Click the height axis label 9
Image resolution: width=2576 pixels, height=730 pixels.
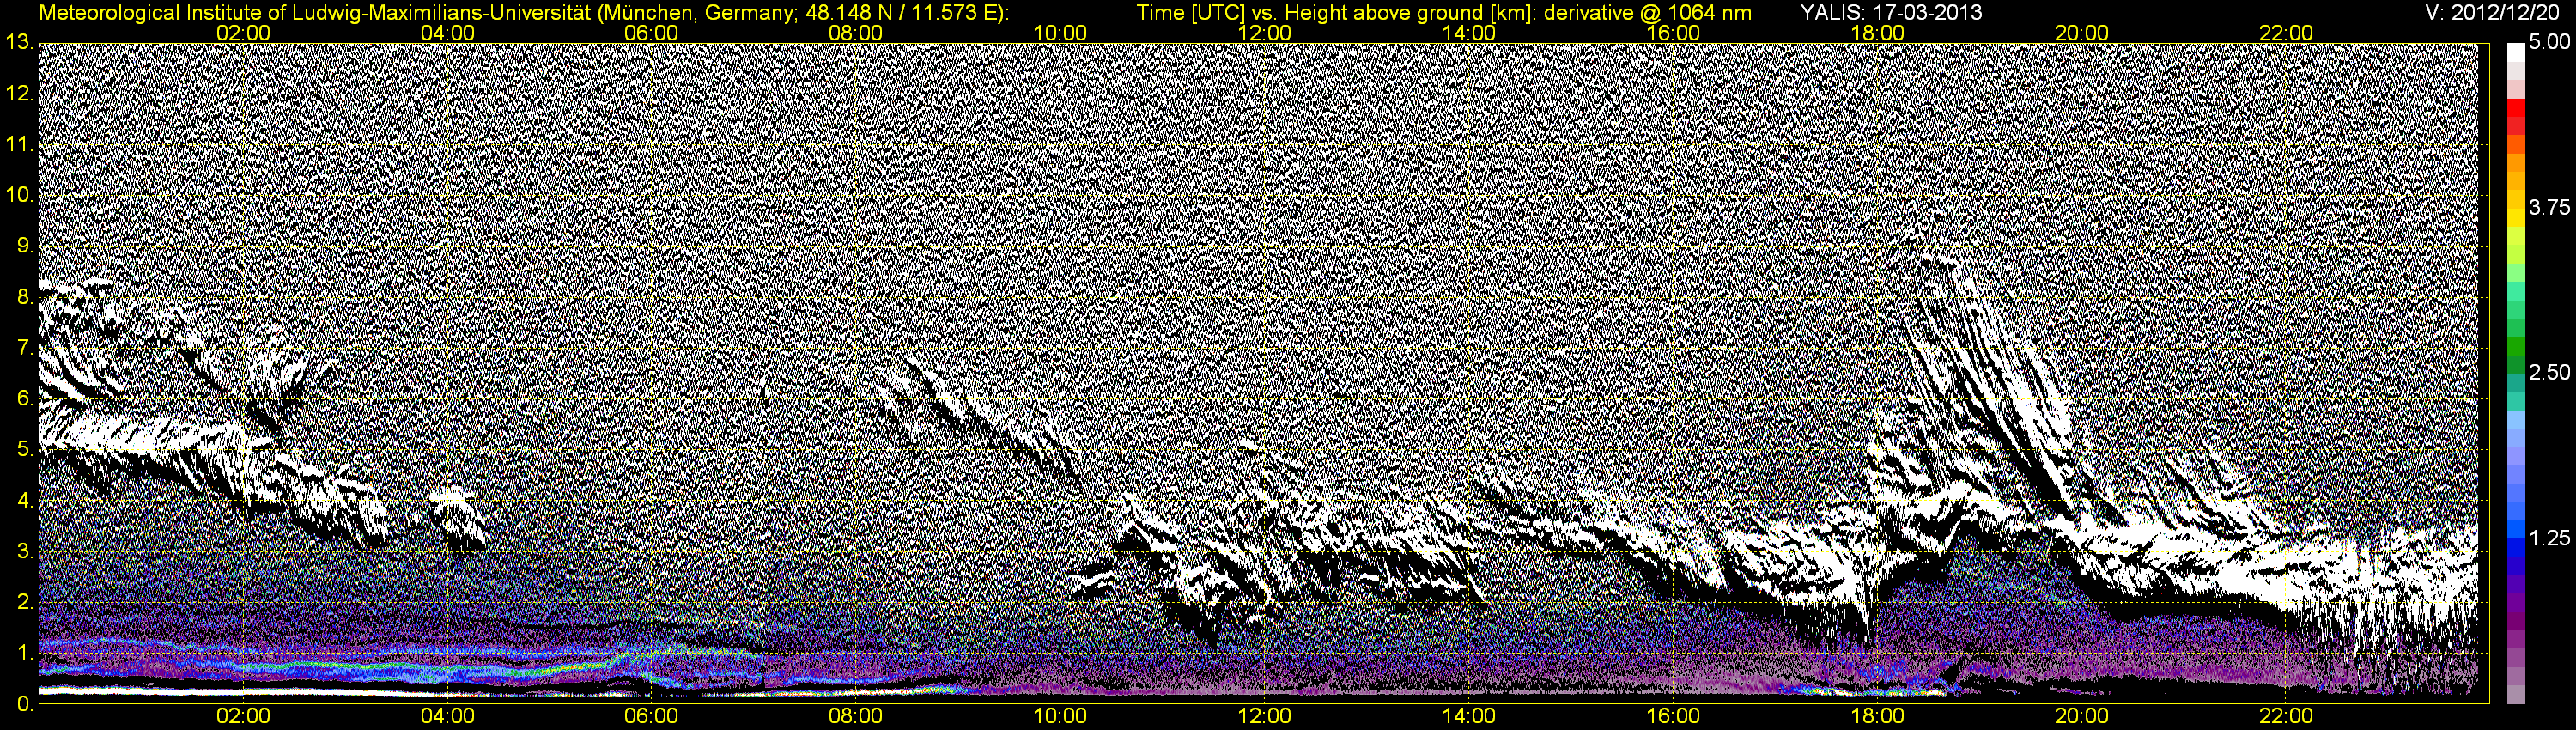(24, 246)
